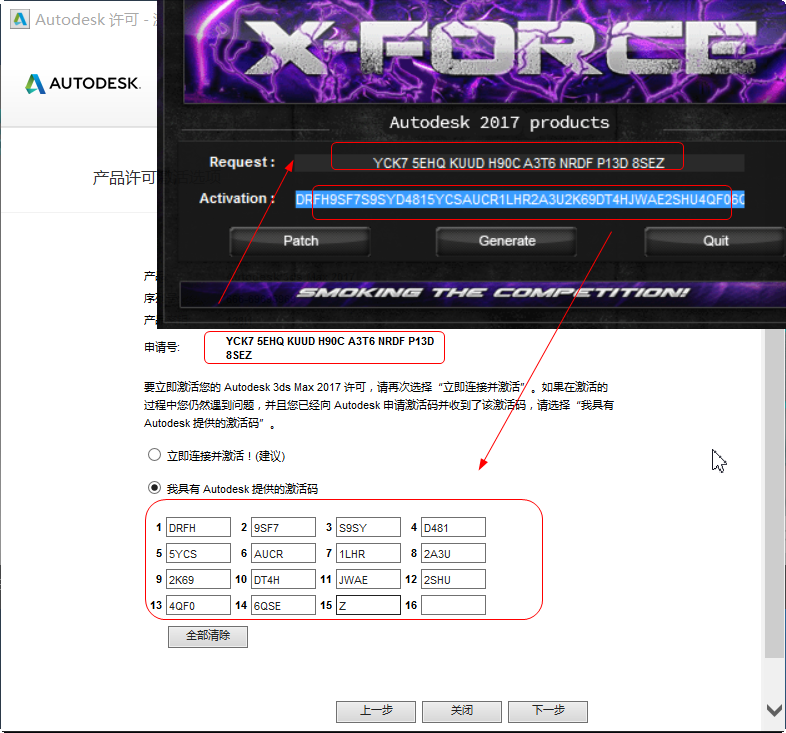Click the Autodesk 2017 products heading text
Screen dimensions: 786x733
(499, 122)
